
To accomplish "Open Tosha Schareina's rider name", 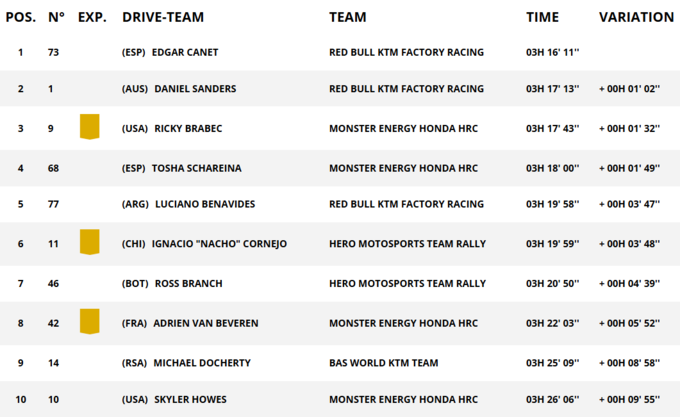I will point(196,168).
